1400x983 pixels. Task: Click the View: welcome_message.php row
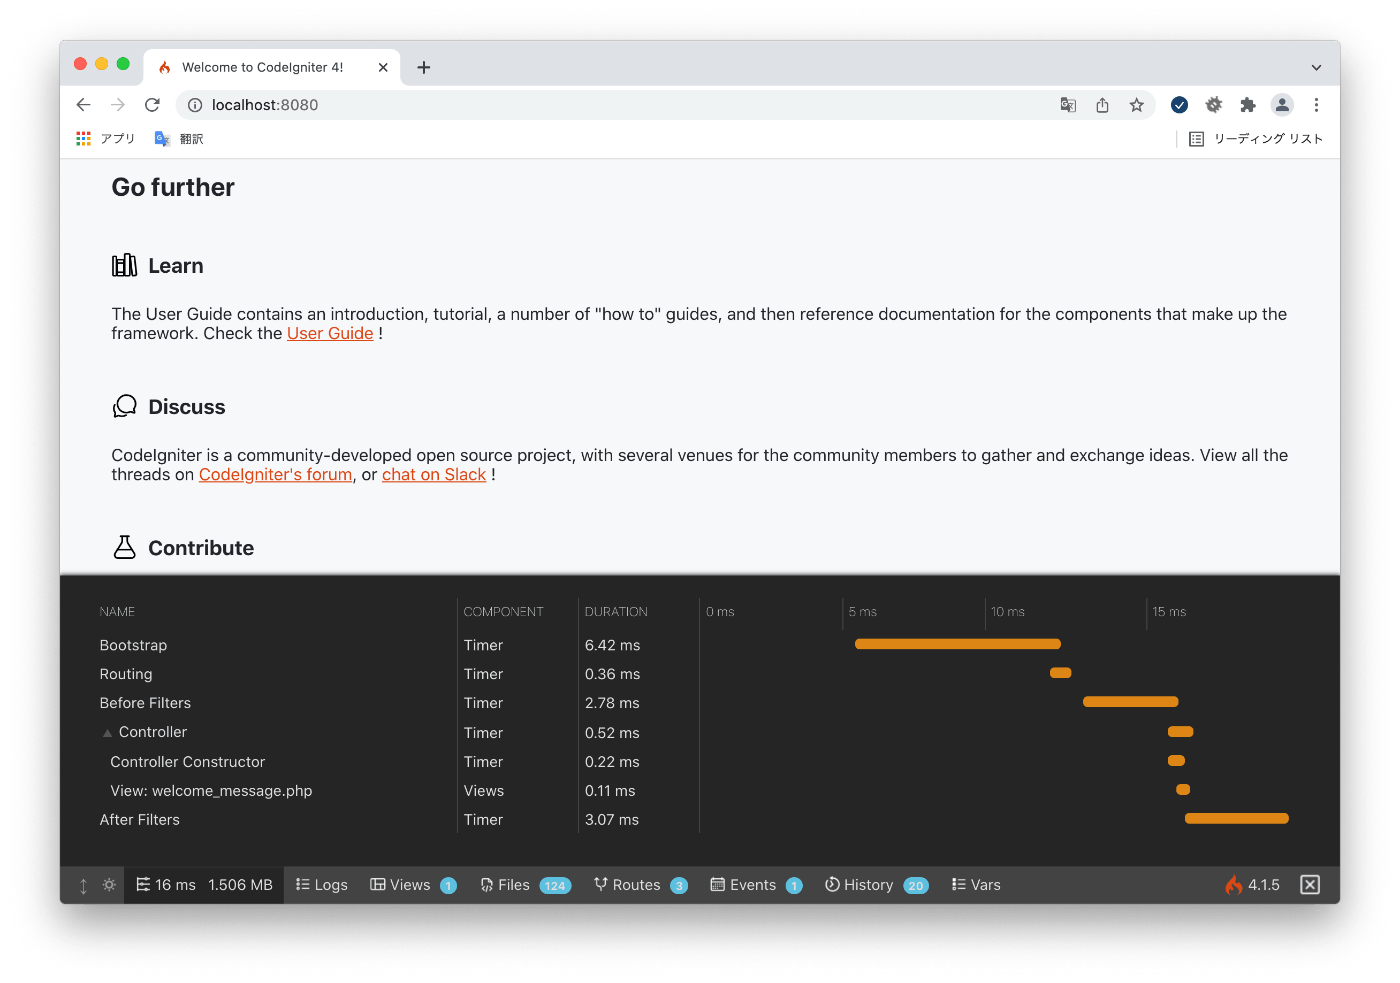(211, 791)
